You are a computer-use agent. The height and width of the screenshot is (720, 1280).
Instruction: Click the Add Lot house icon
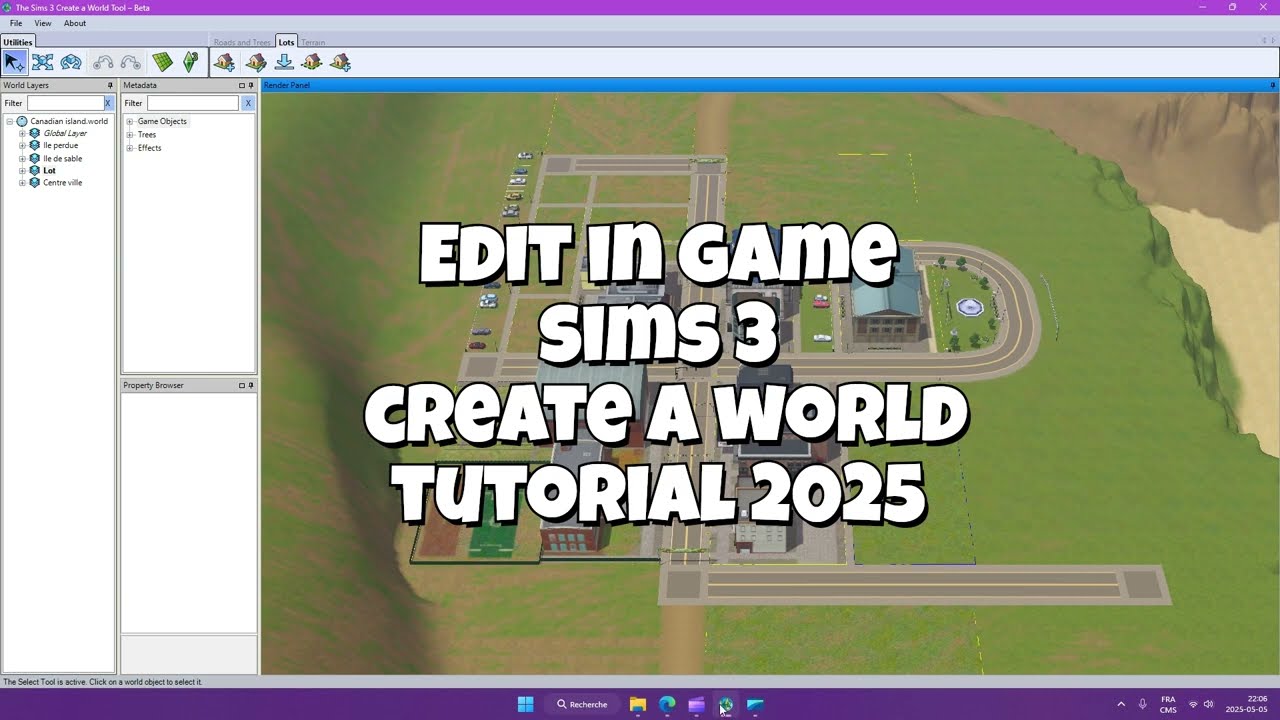pyautogui.click(x=224, y=62)
